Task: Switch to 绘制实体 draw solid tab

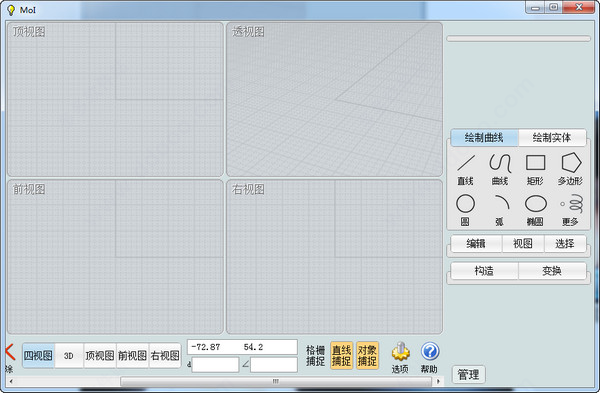Action: tap(552, 138)
